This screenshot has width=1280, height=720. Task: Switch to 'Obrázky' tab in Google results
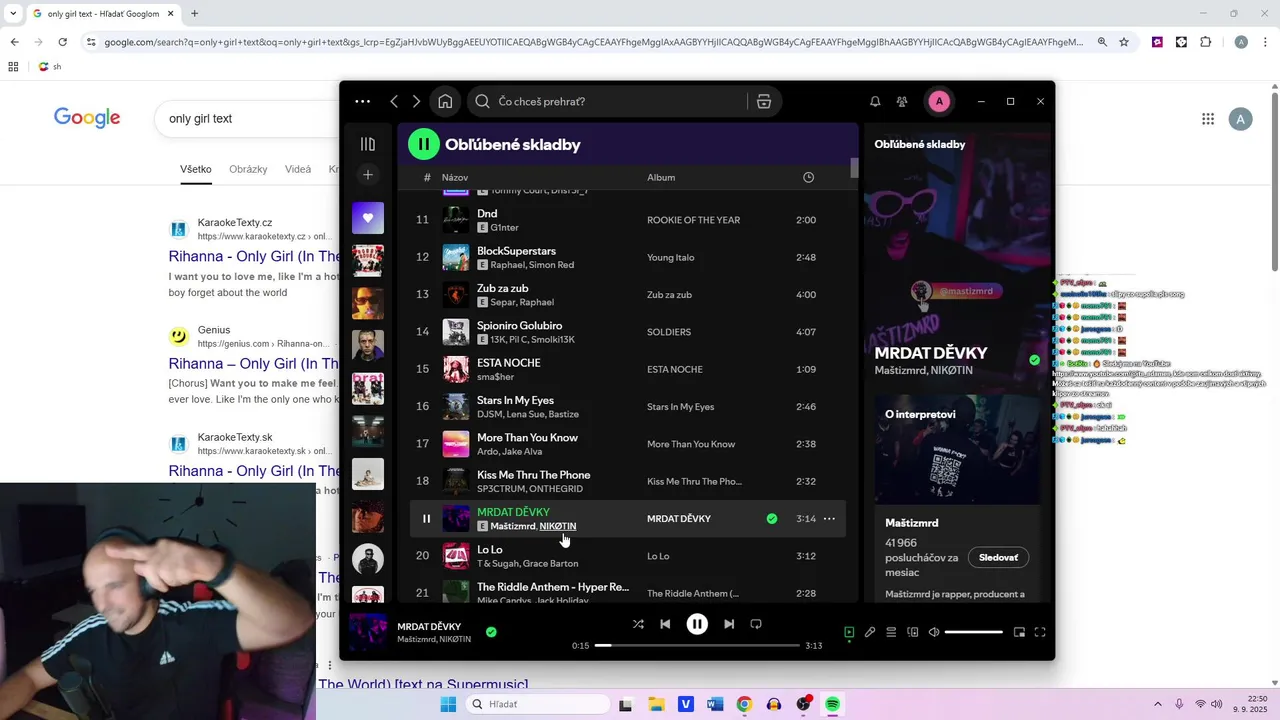248,169
